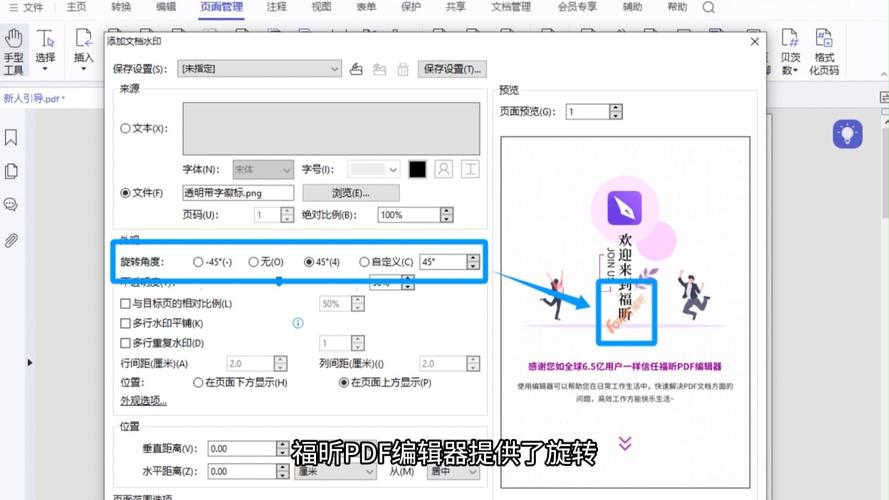Adjust vertical distance stepper
Image resolution: width=889 pixels, height=500 pixels.
tap(282, 448)
